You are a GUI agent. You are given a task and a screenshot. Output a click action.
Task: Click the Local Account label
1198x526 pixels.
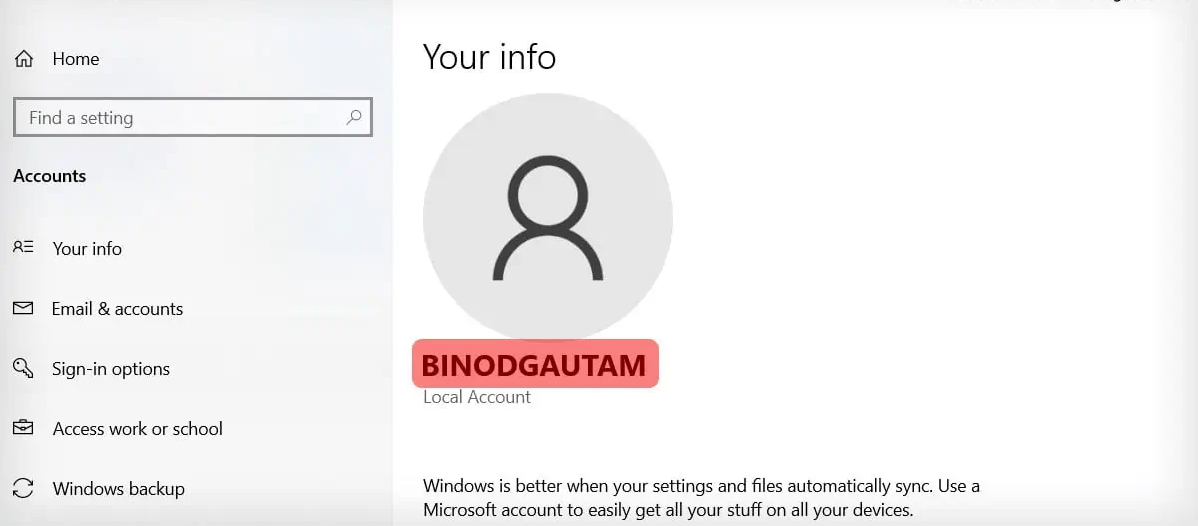pos(477,398)
